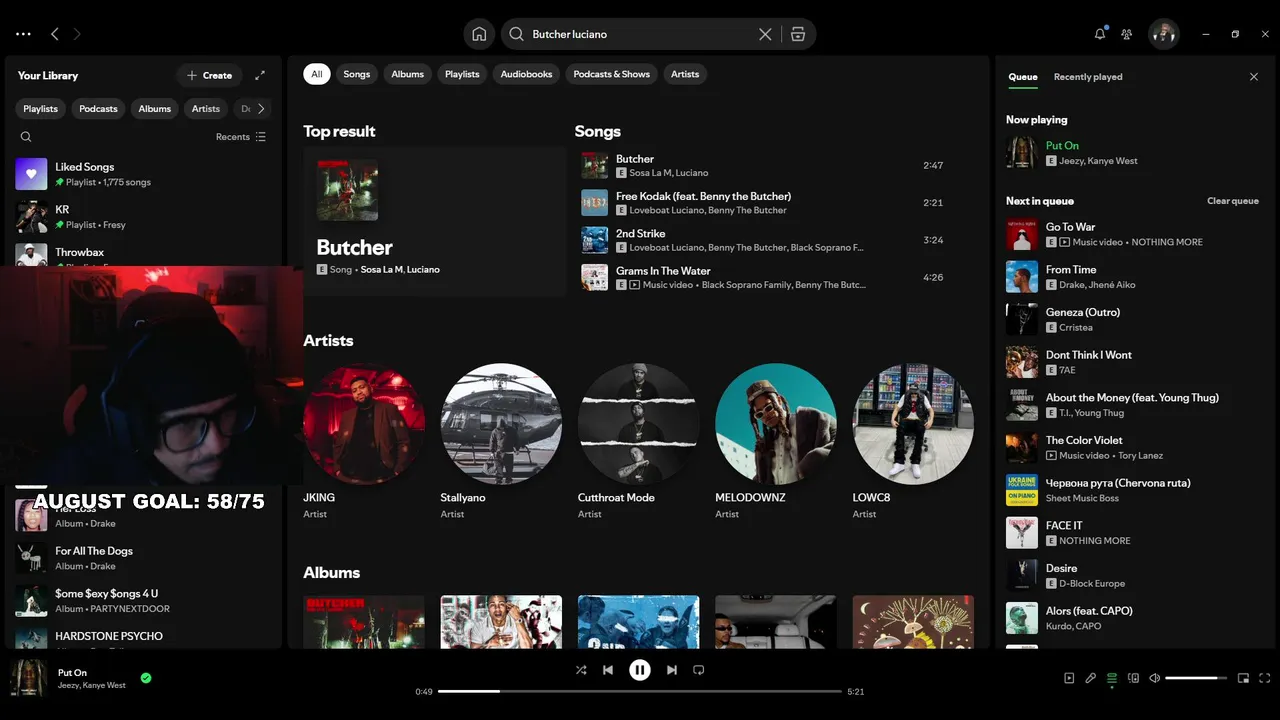Filter results by Albums

click(x=408, y=74)
